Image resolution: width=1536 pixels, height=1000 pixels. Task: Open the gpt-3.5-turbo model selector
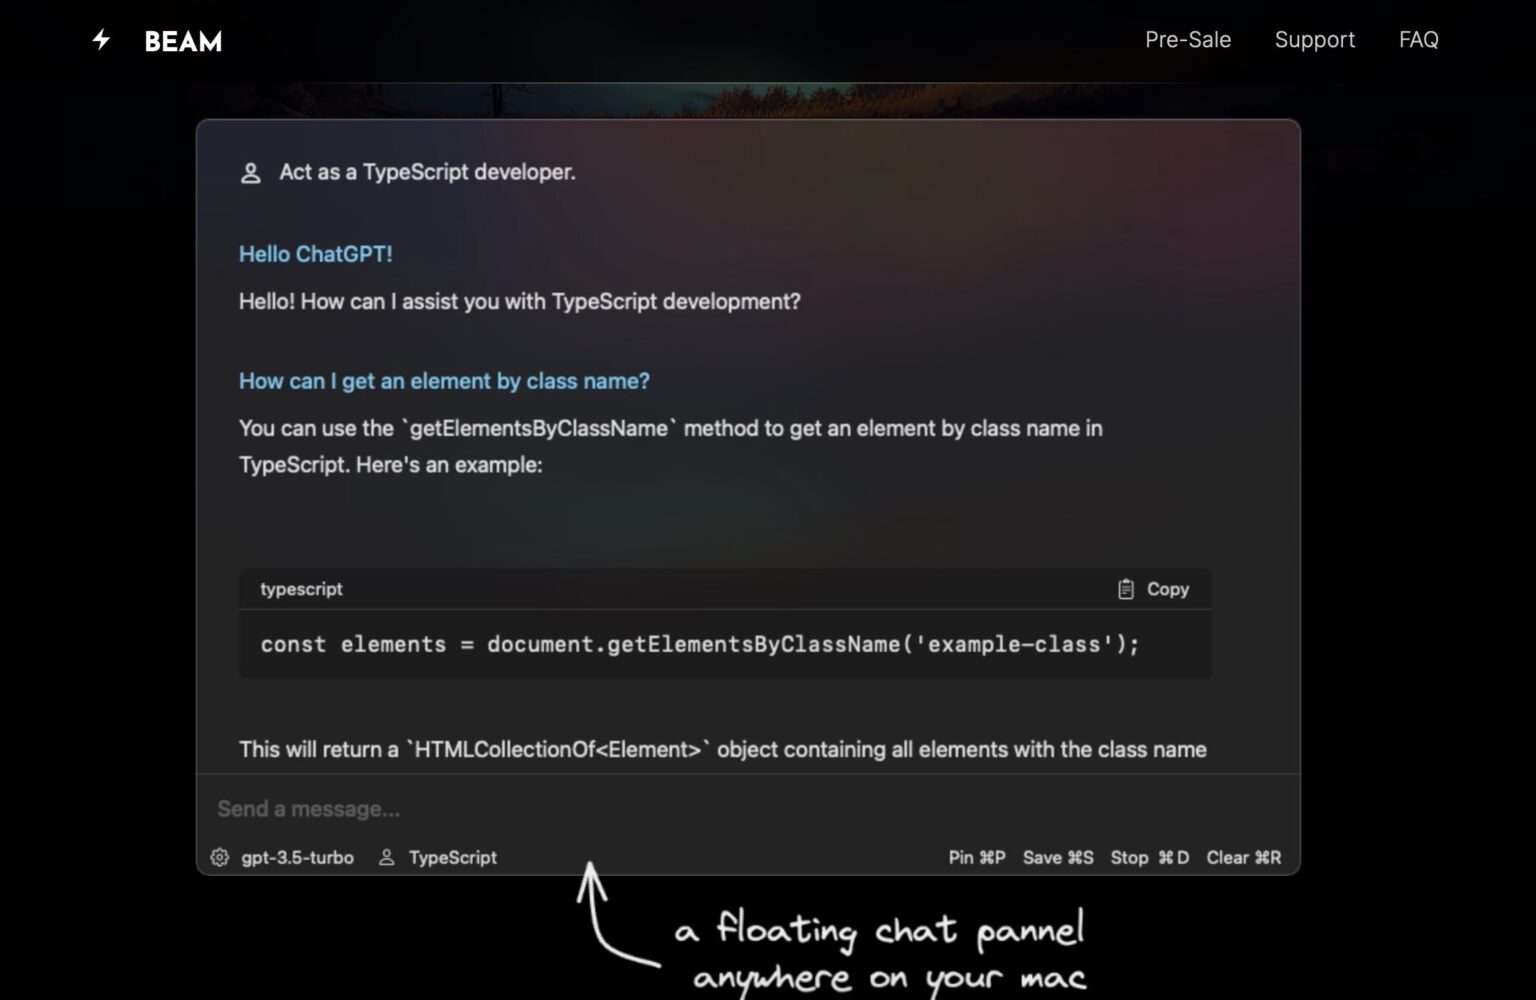[297, 857]
